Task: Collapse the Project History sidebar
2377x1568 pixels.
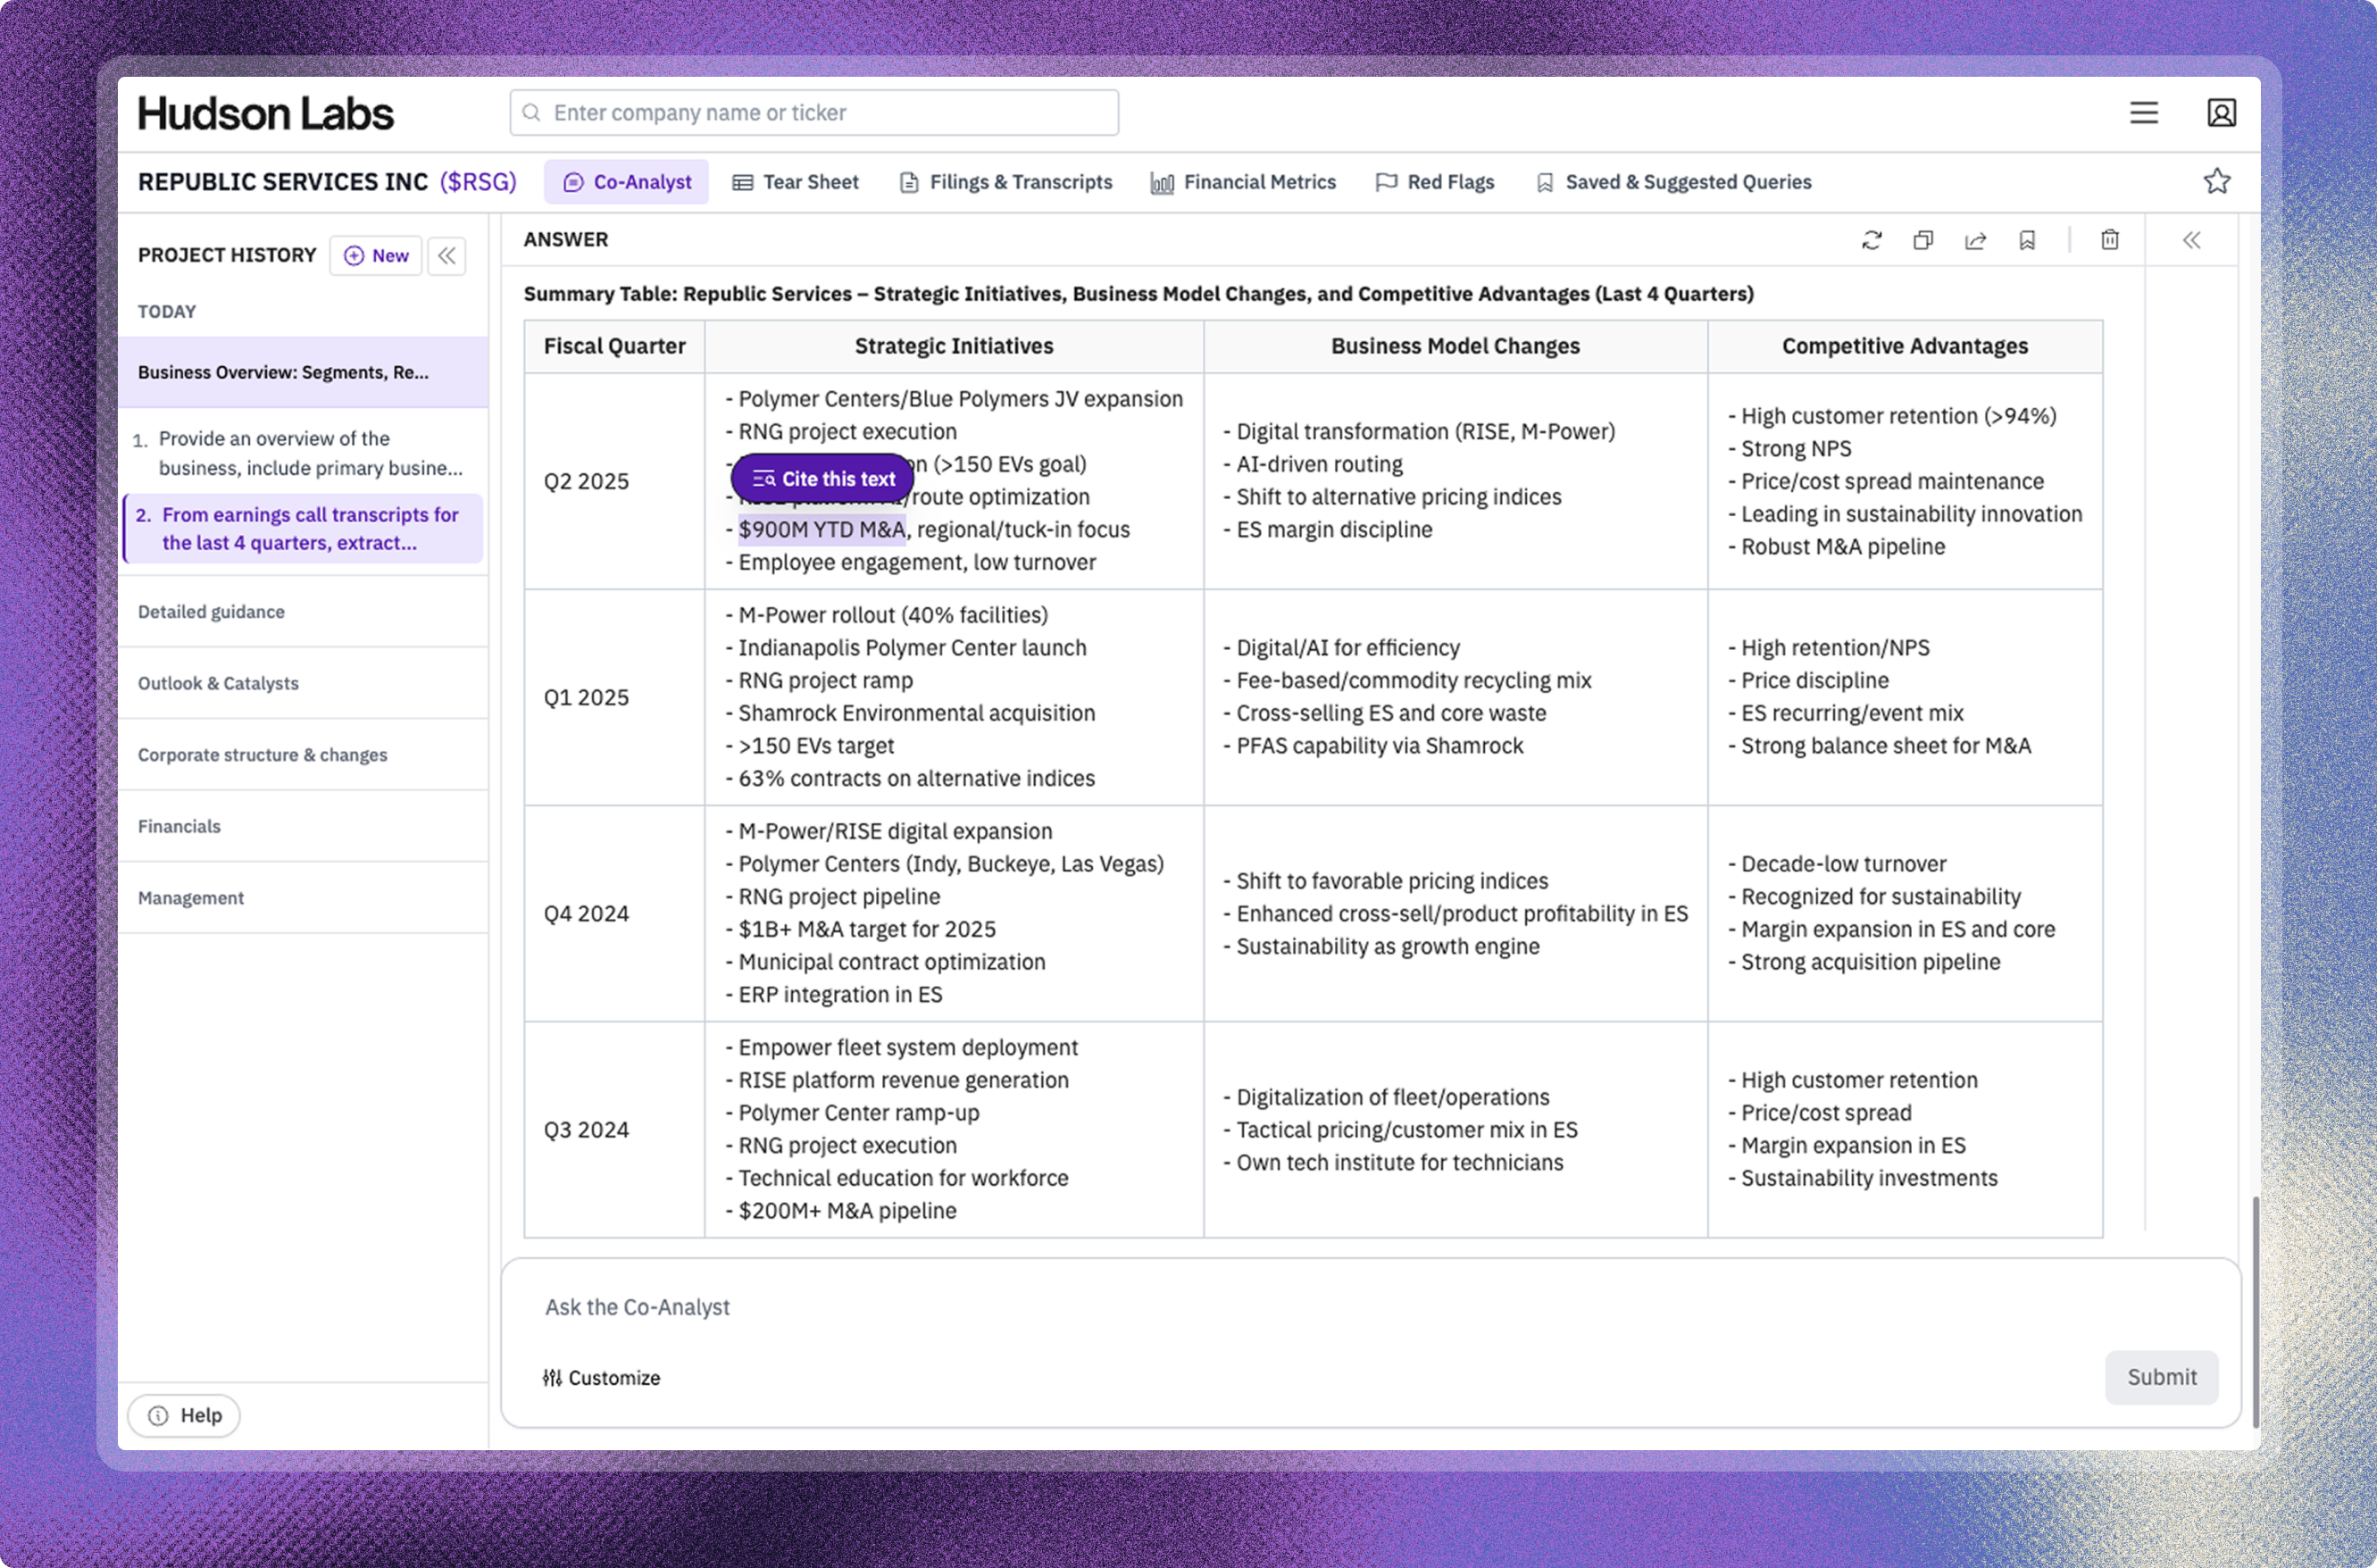Action: 447,256
